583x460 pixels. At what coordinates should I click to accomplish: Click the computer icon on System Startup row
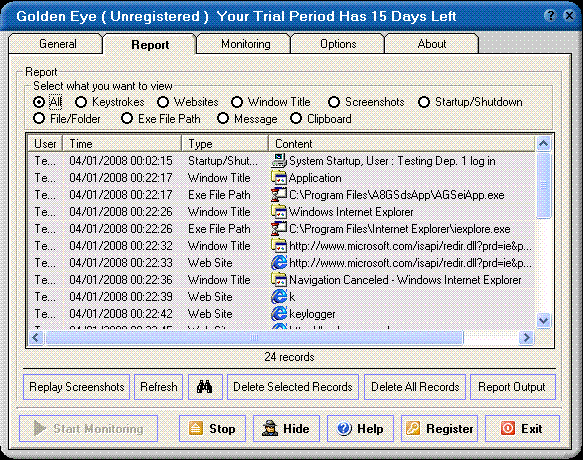[279, 161]
